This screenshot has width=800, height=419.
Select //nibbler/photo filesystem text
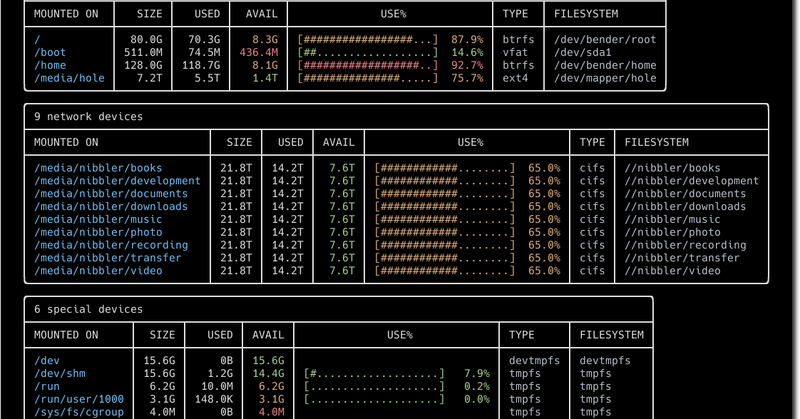click(x=672, y=232)
